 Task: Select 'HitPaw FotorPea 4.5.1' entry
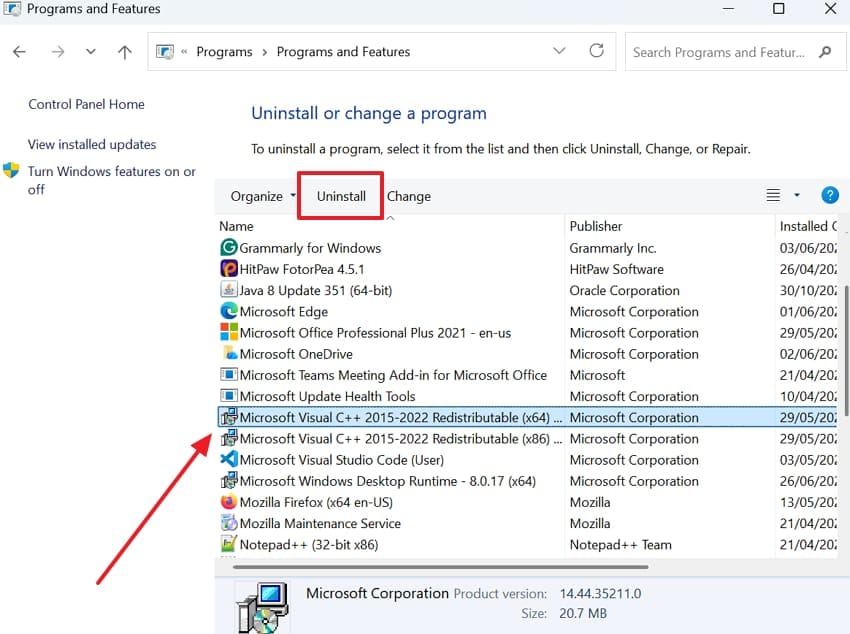click(x=302, y=269)
